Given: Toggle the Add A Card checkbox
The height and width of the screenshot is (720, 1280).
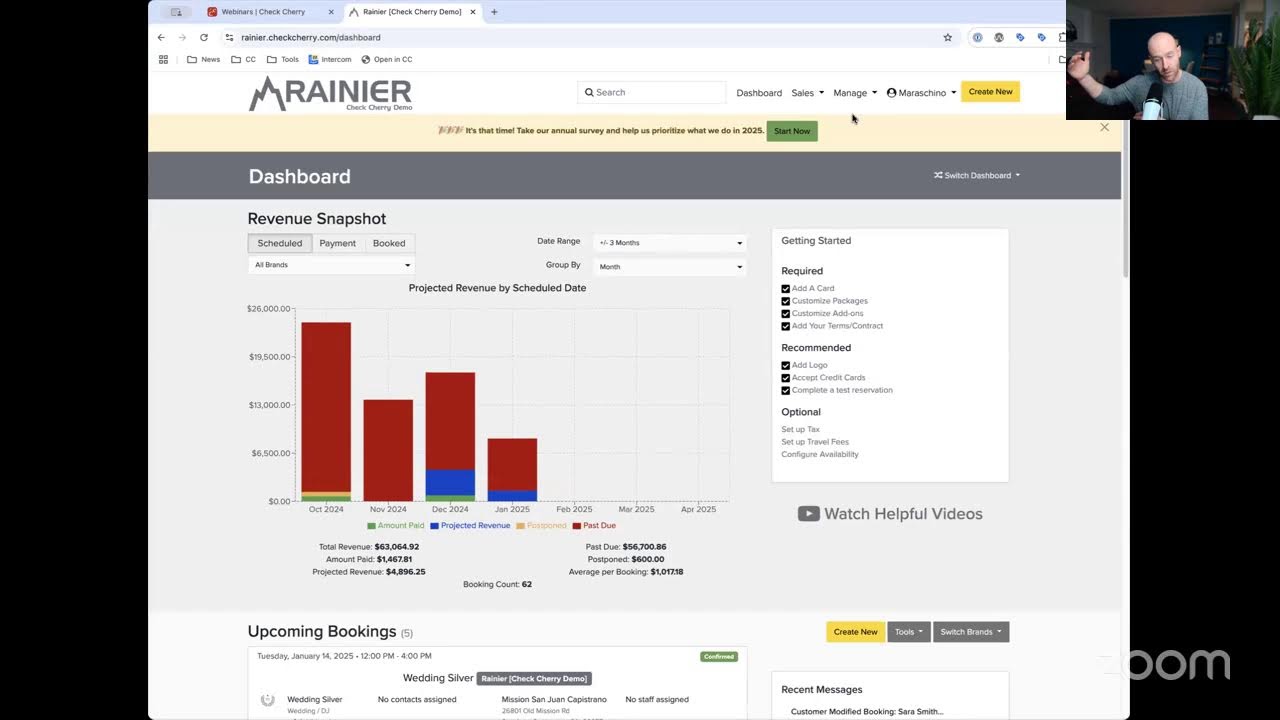Looking at the screenshot, I should pos(785,288).
